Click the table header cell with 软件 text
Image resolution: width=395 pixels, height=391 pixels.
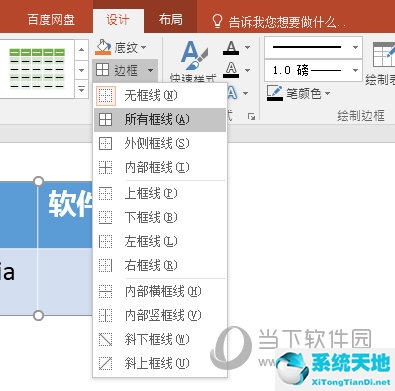pos(65,215)
